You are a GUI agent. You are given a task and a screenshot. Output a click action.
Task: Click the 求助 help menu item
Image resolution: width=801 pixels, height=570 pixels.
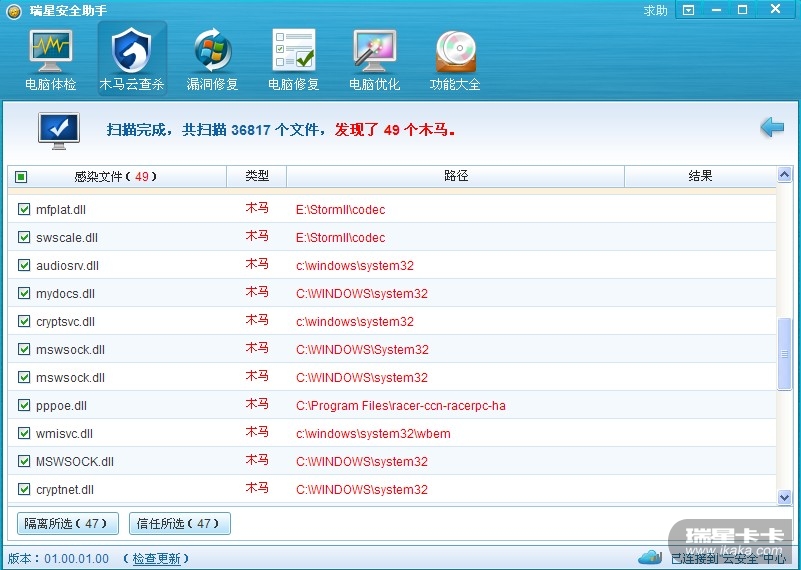[x=655, y=10]
